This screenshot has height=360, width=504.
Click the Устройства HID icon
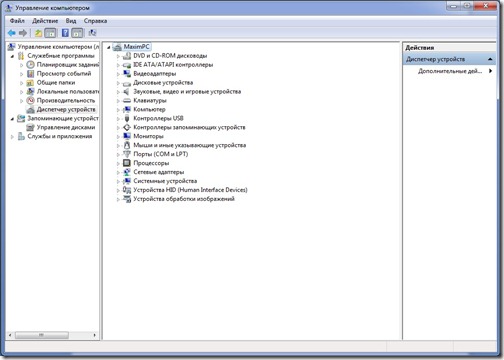(x=127, y=190)
